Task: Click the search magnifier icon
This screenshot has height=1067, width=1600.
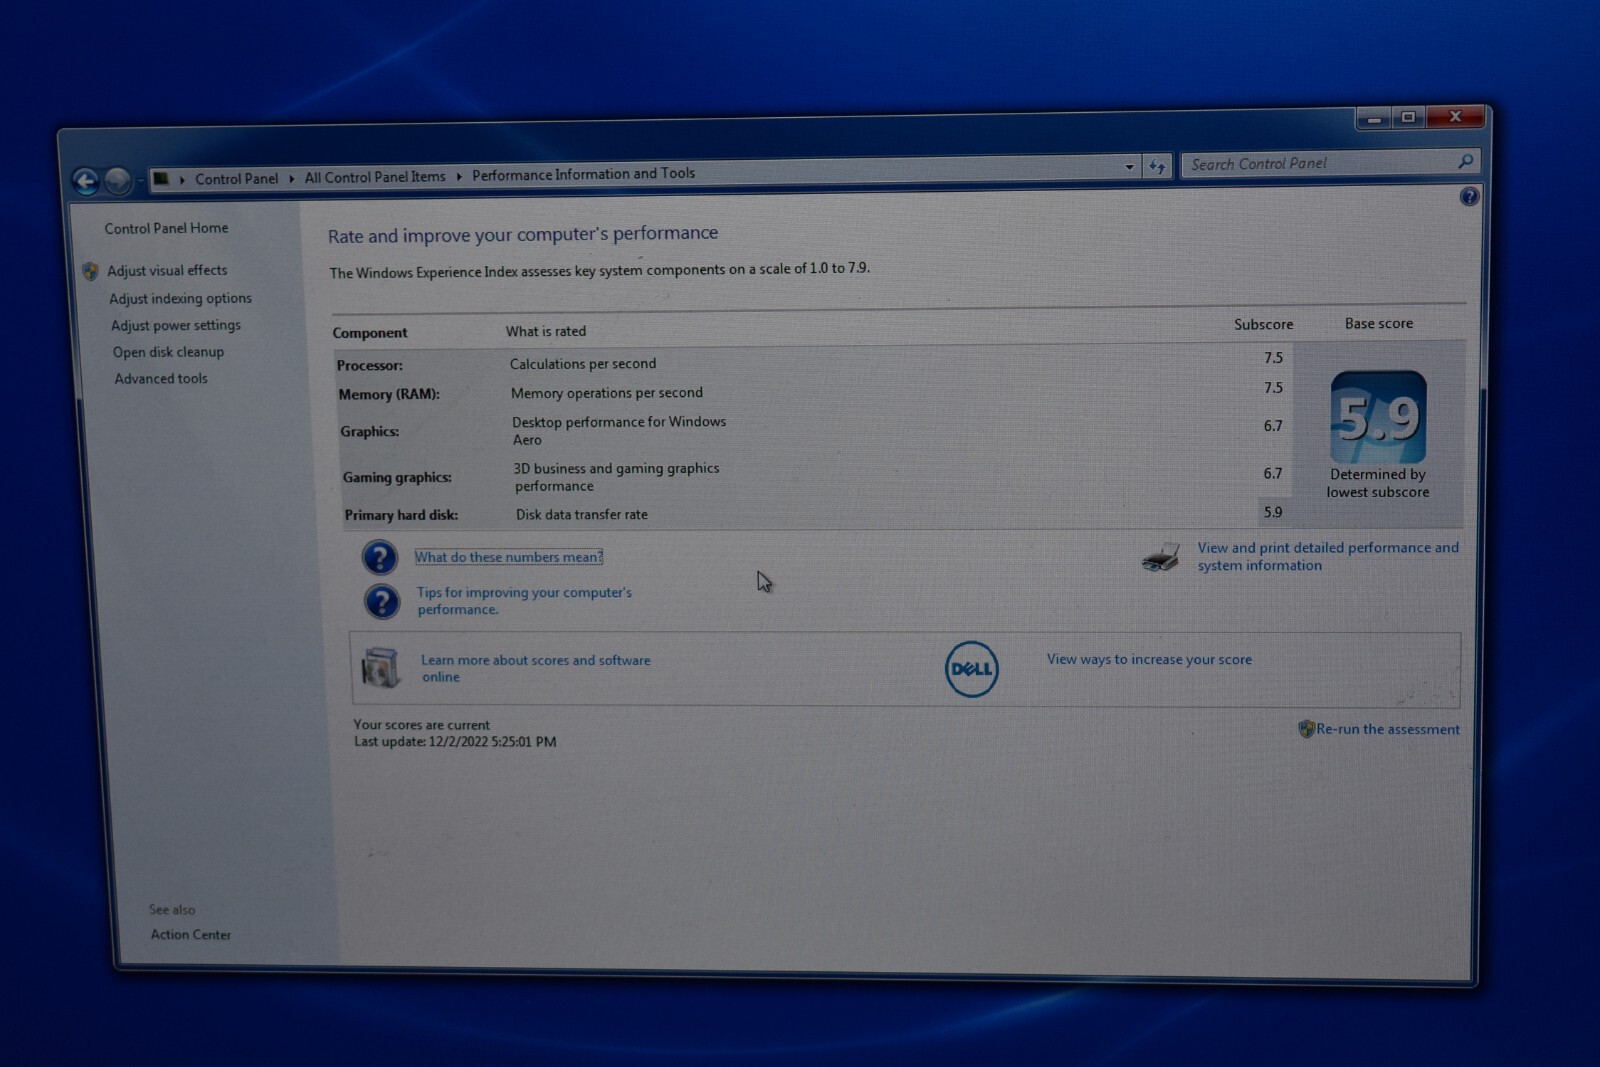Action: pyautogui.click(x=1465, y=161)
